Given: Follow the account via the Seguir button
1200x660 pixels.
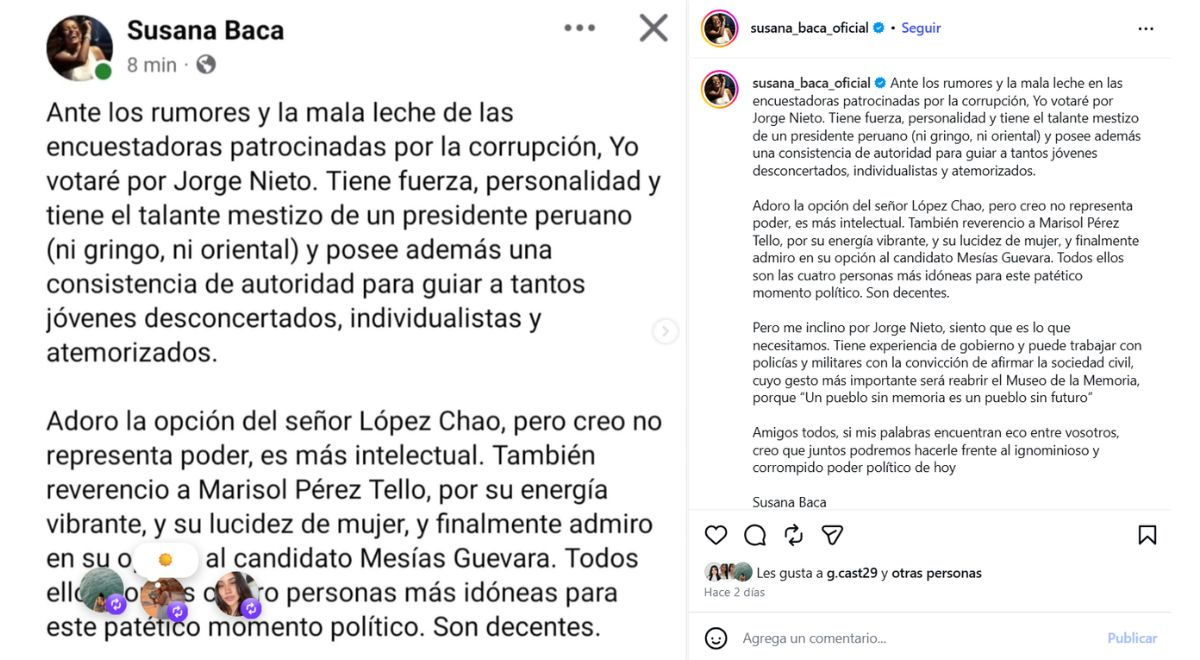Looking at the screenshot, I should (919, 28).
